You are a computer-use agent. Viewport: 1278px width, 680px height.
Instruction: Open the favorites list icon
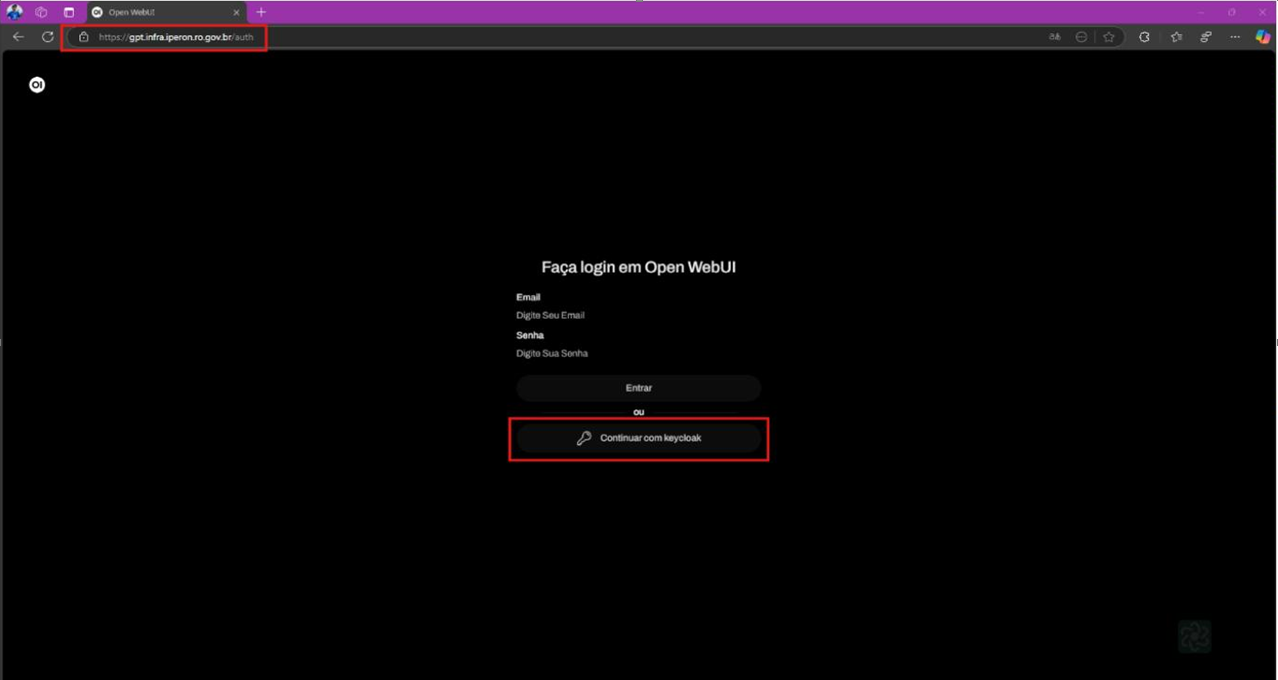tap(1176, 37)
